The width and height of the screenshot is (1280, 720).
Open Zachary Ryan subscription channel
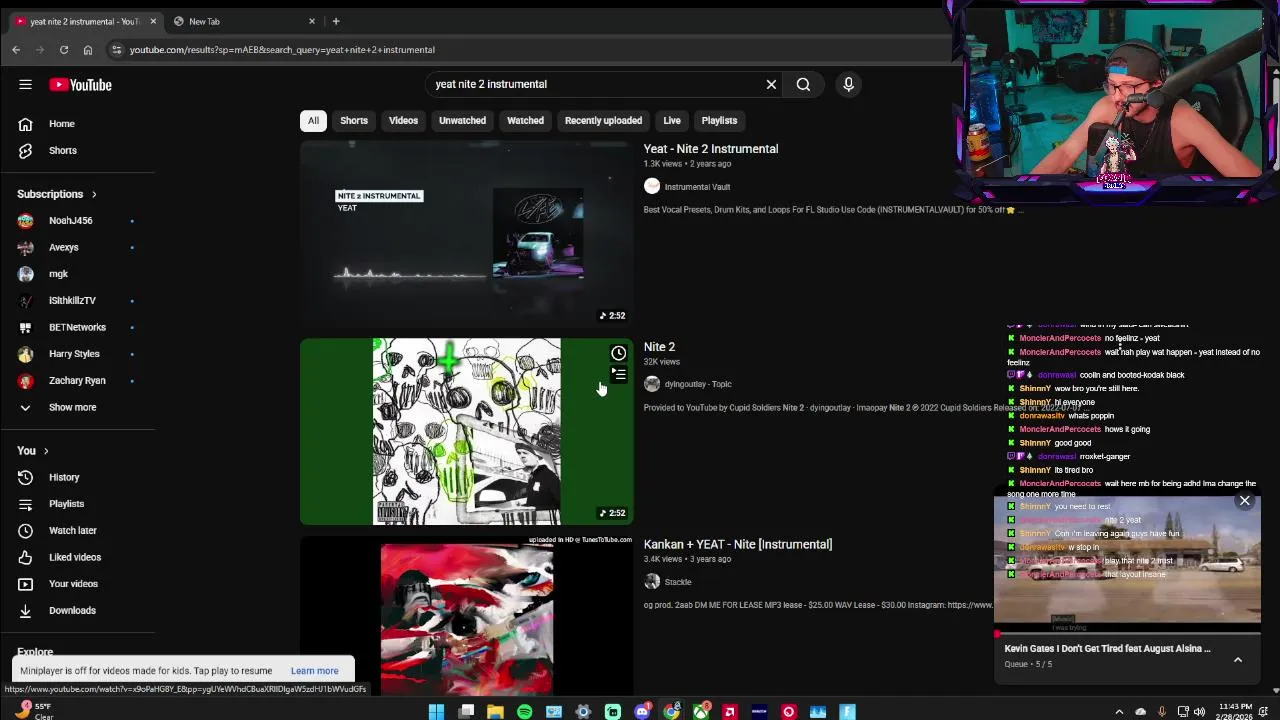point(78,381)
